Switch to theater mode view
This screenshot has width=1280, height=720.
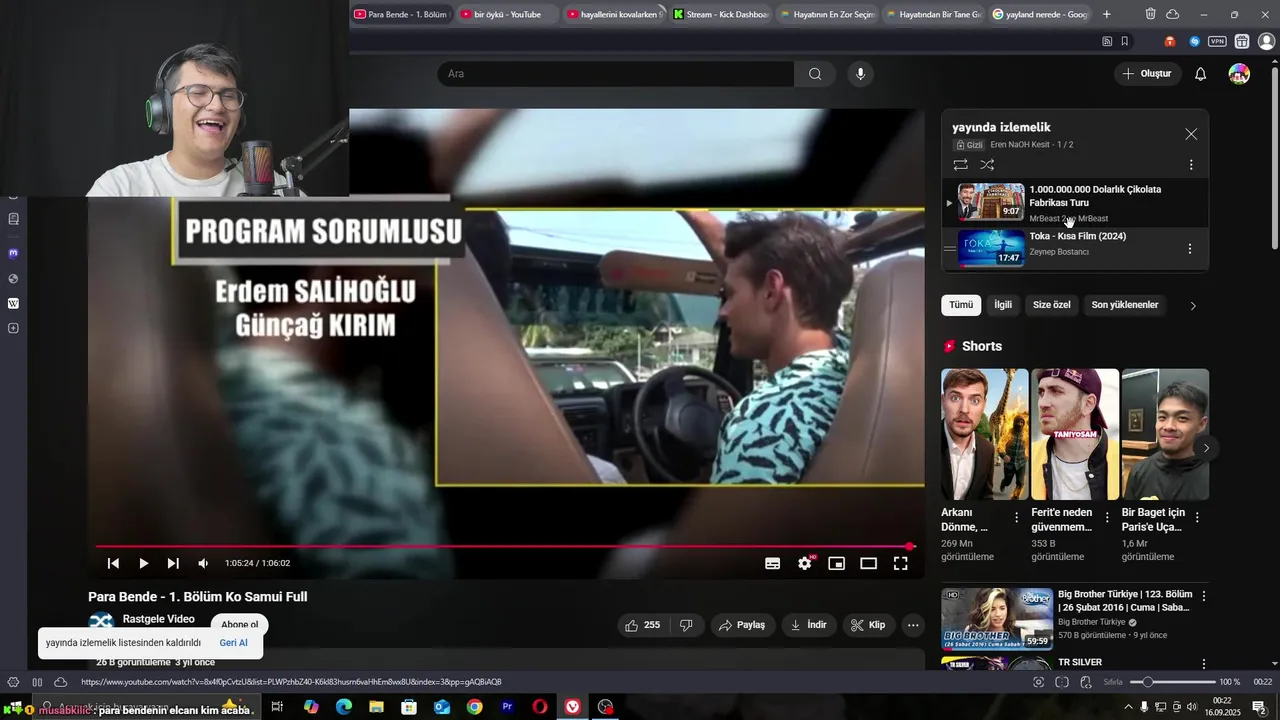(x=869, y=563)
